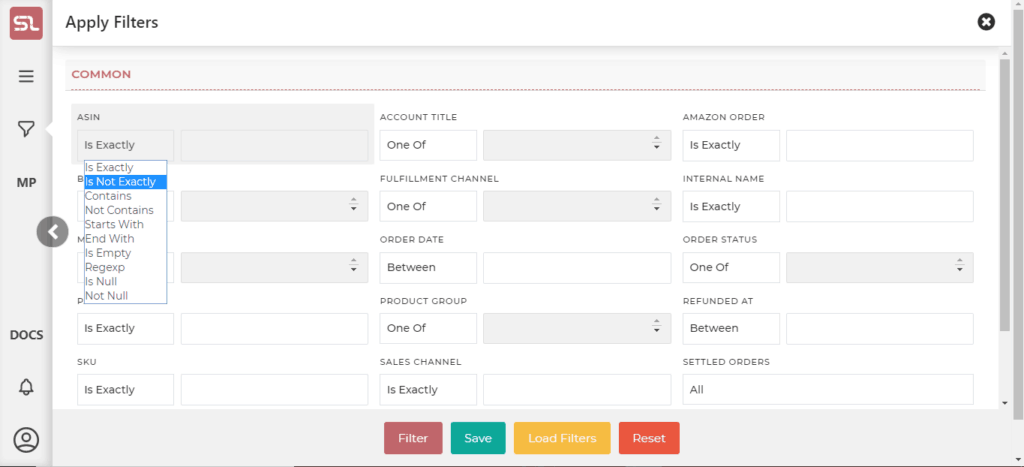Pick 'Contains' option in the list
The height and width of the screenshot is (467, 1024).
[125, 196]
